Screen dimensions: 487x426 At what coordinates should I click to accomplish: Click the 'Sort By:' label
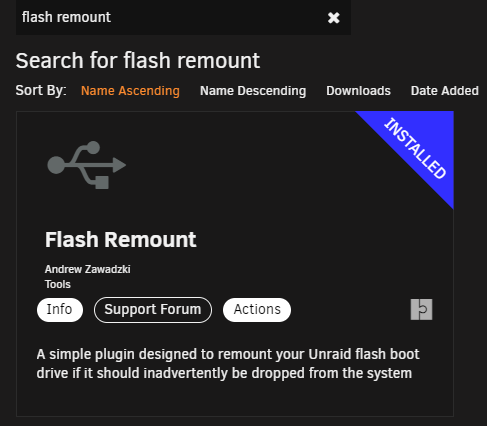pos(41,90)
